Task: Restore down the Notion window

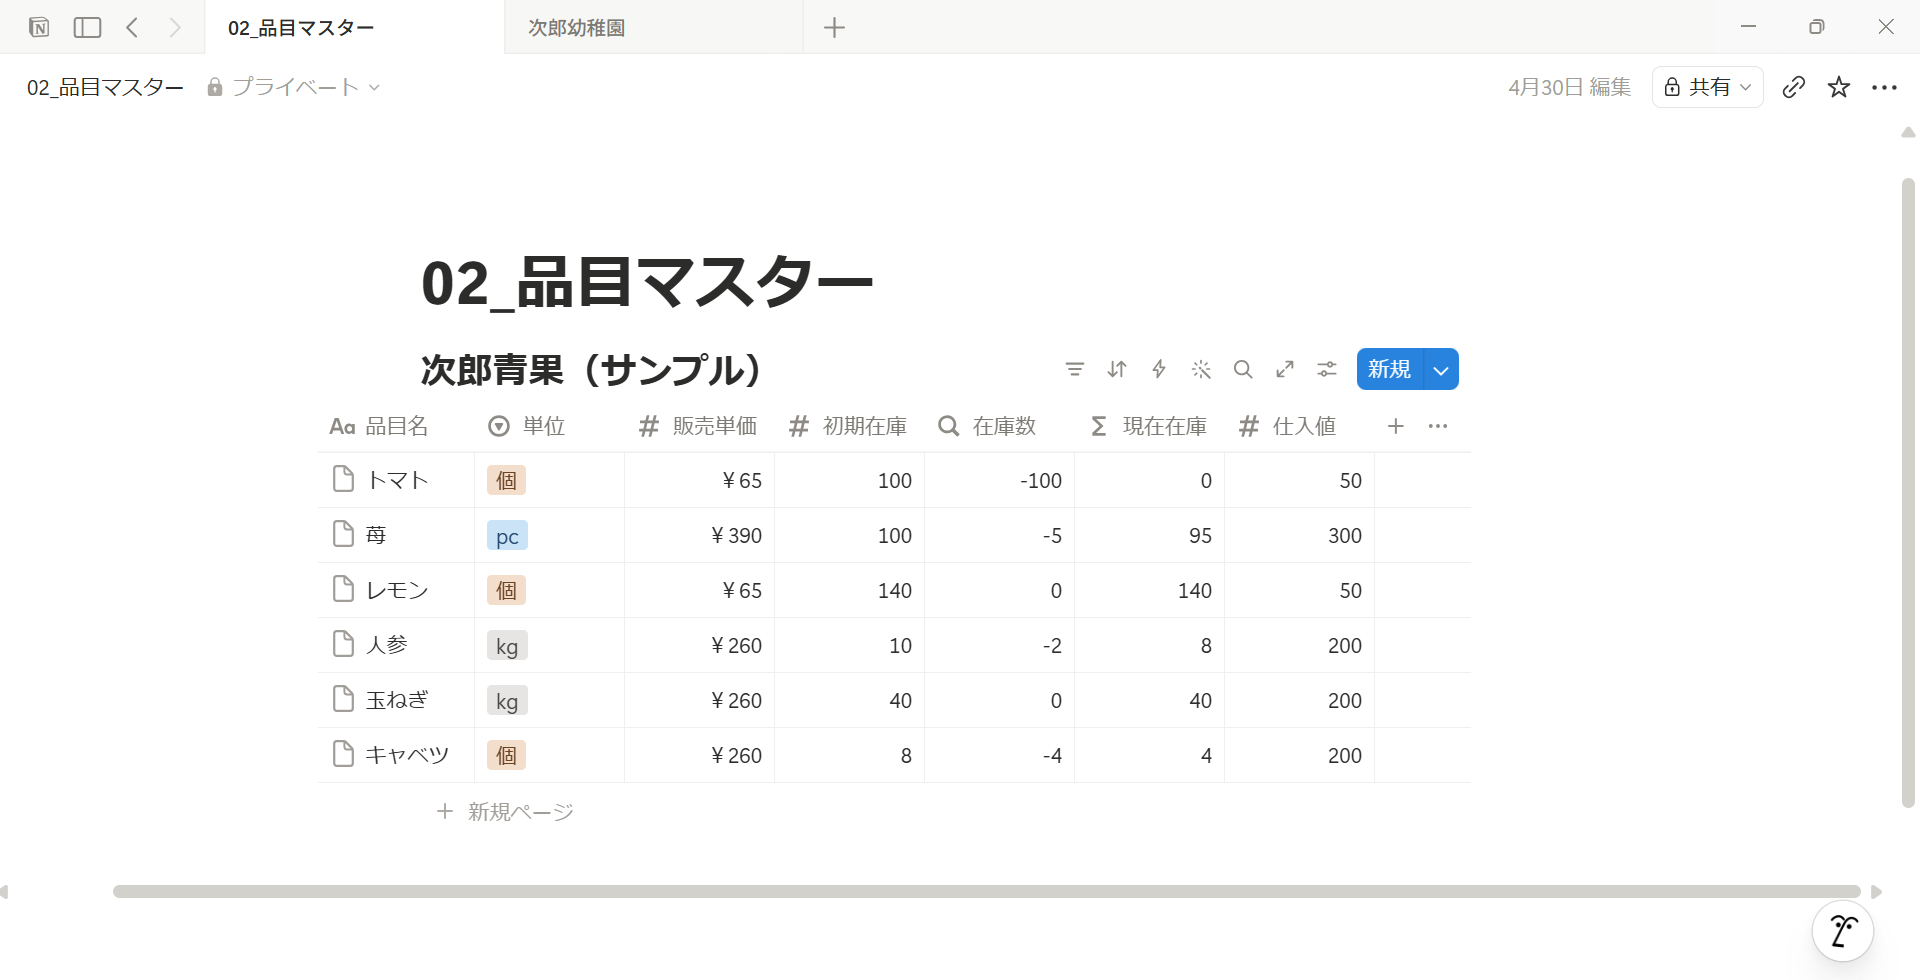Action: 1817,27
